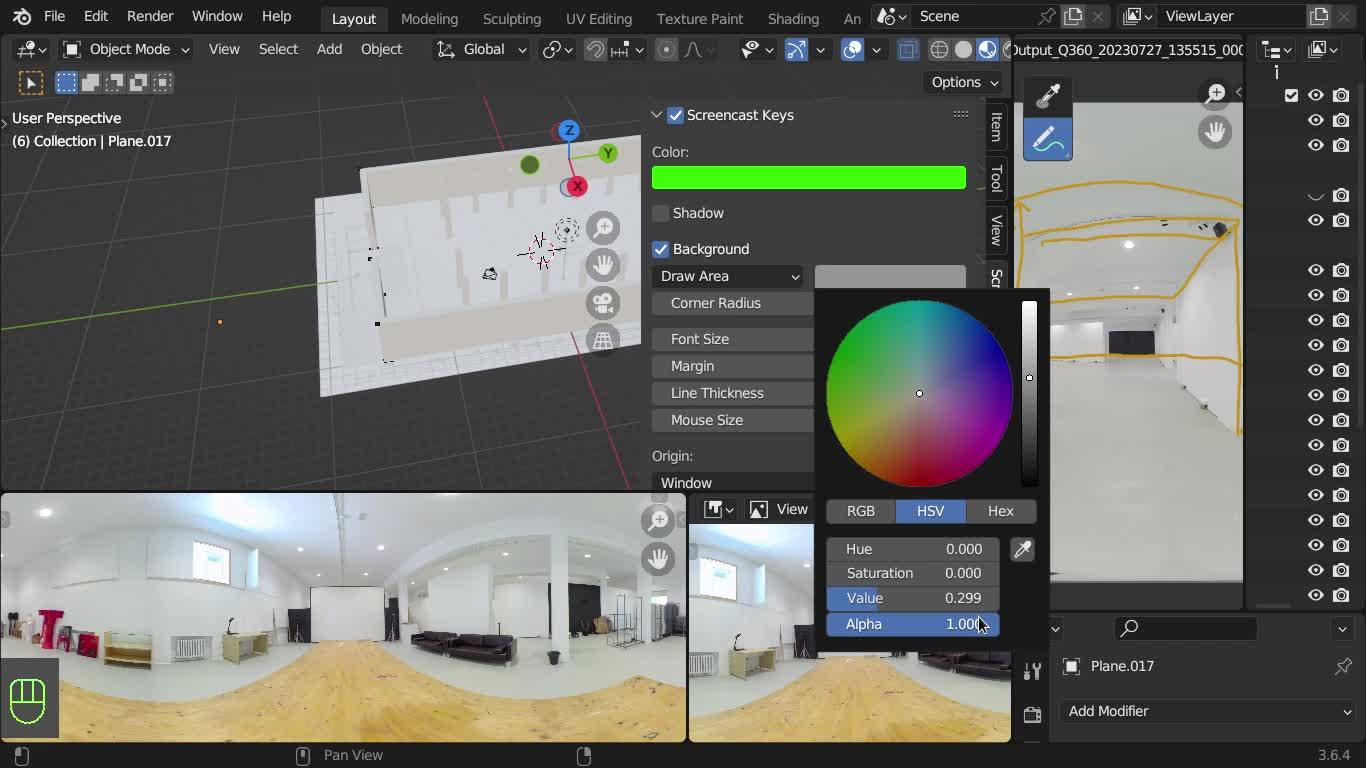
Task: Click the eyedropper icon in color picker
Action: (1022, 550)
